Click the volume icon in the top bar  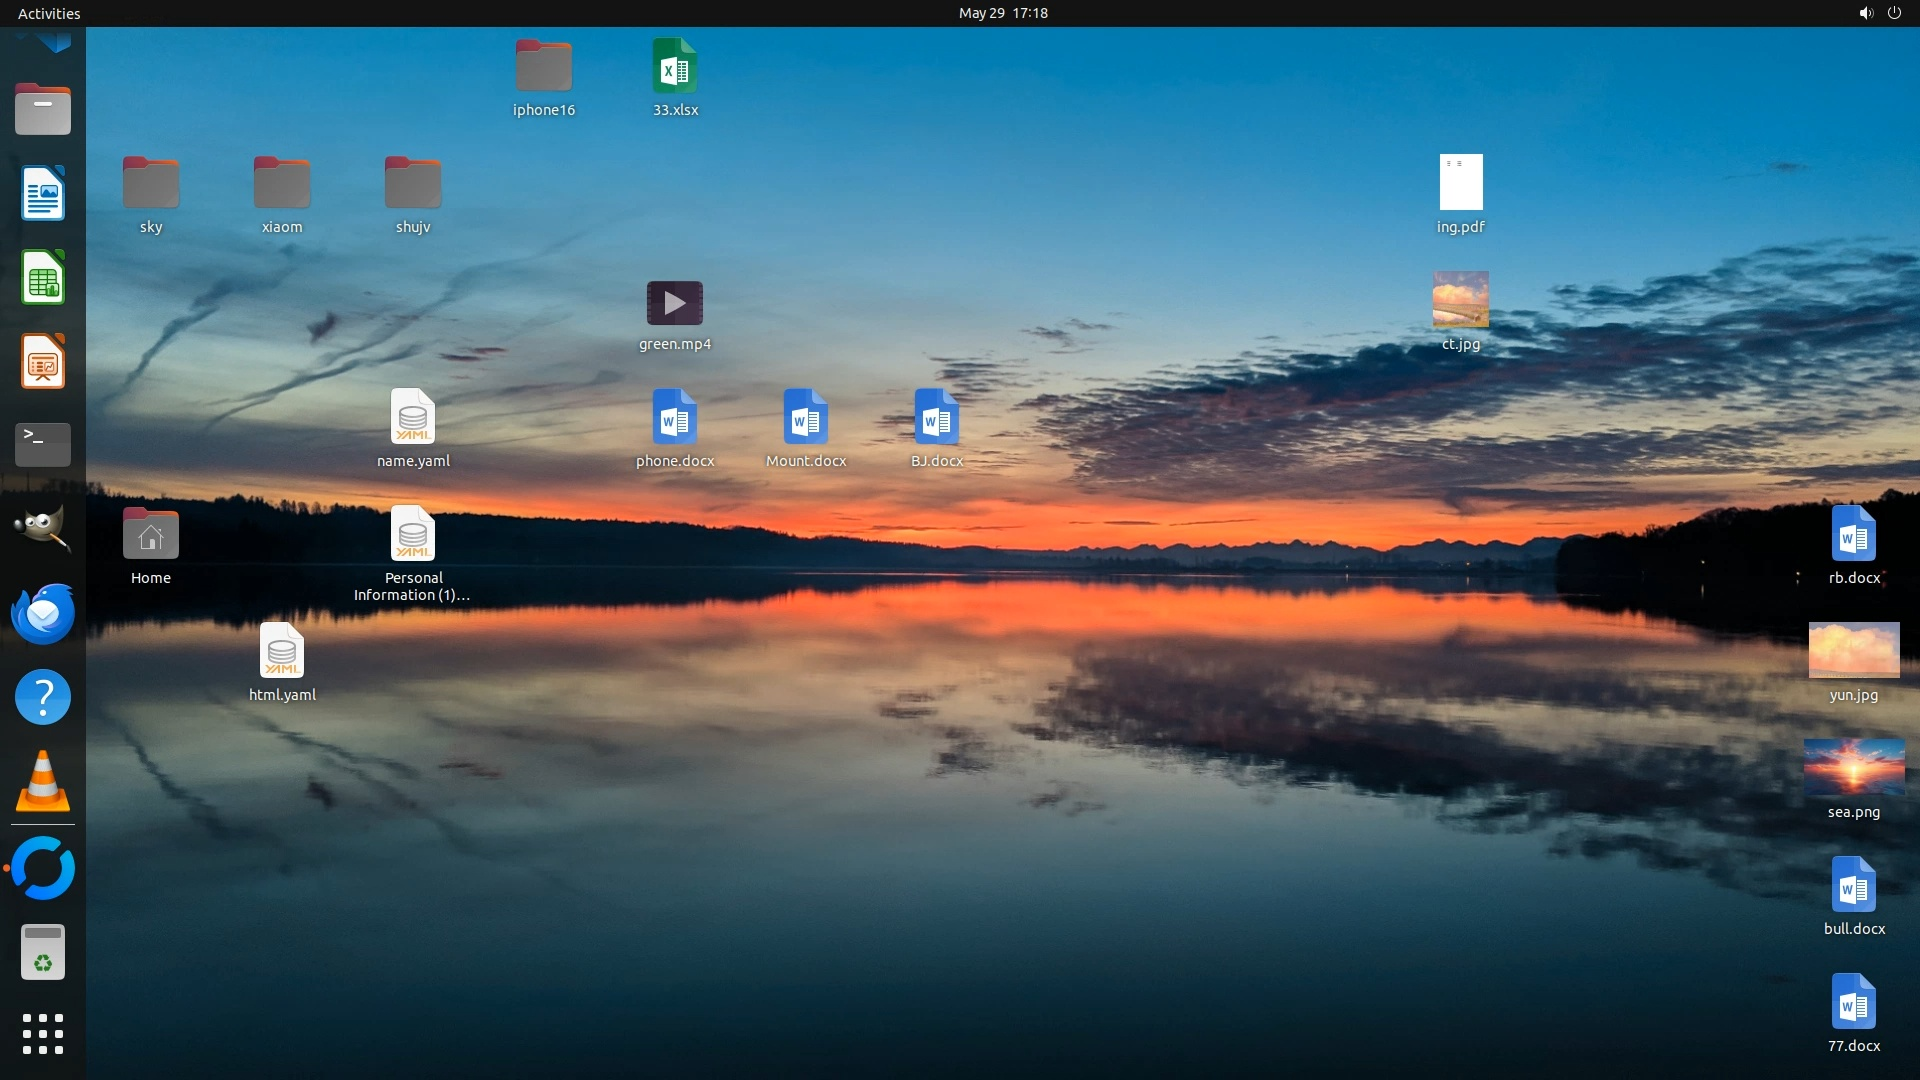click(1865, 13)
